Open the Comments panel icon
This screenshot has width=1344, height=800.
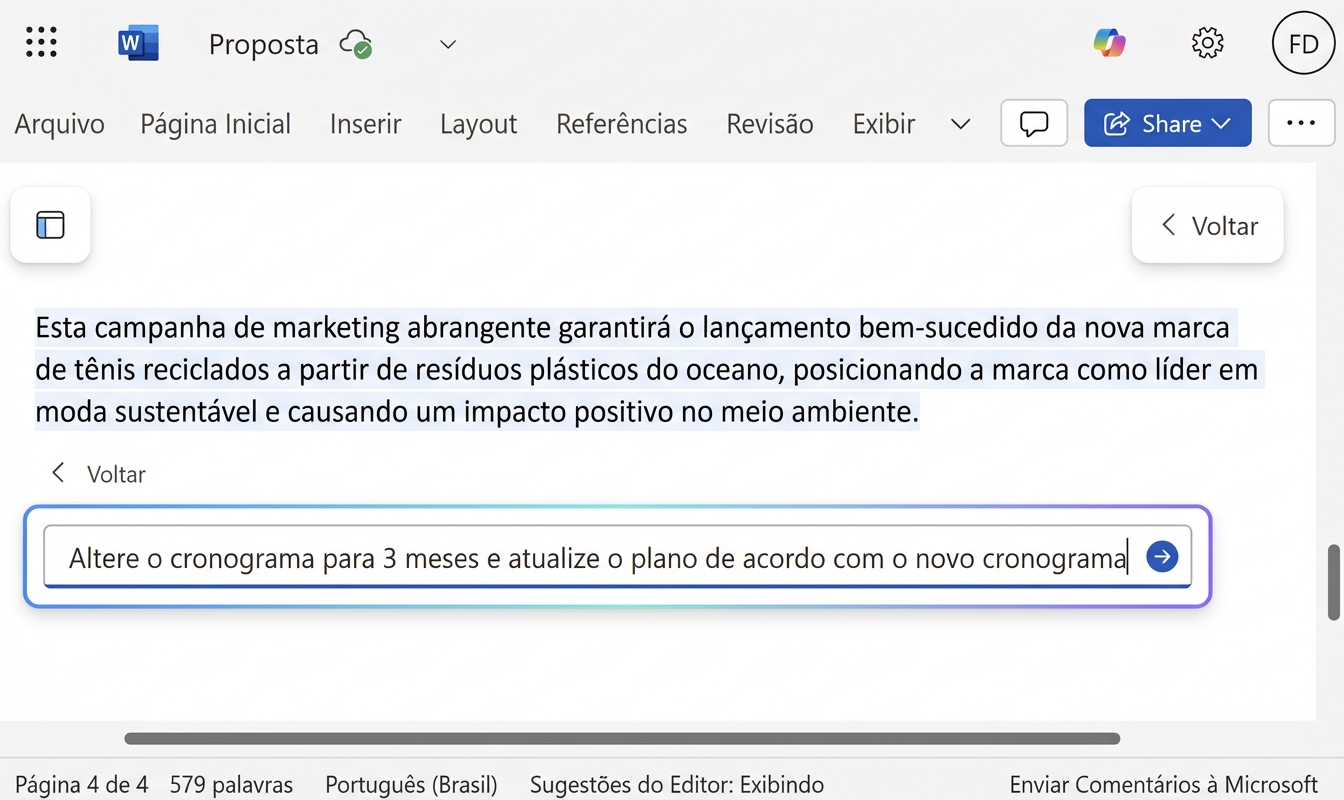(x=1033, y=123)
